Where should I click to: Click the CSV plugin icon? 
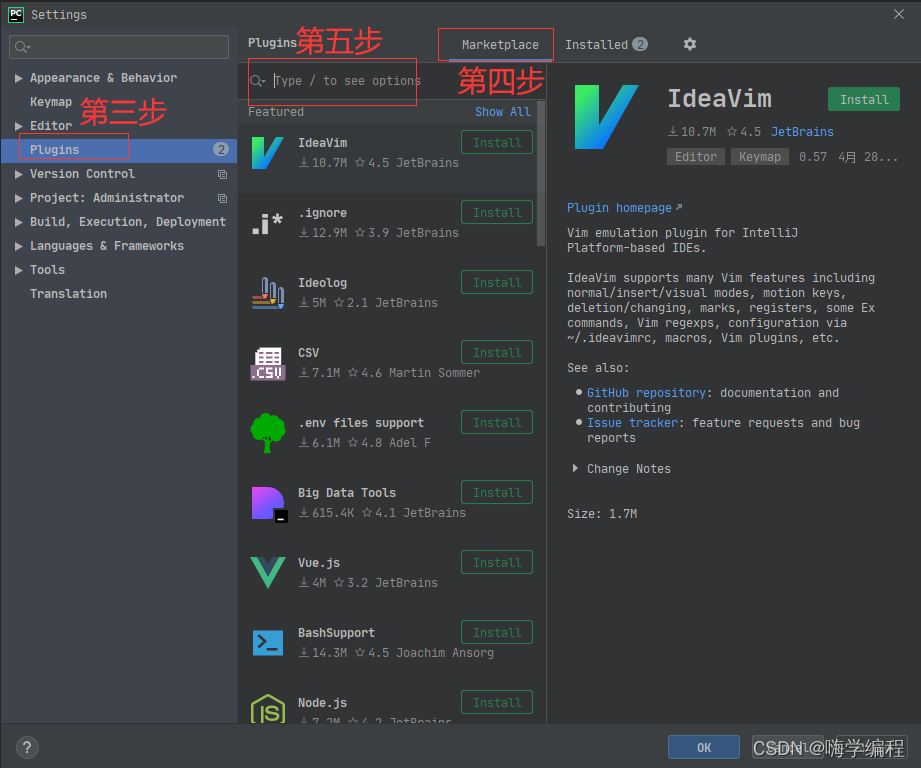click(268, 363)
